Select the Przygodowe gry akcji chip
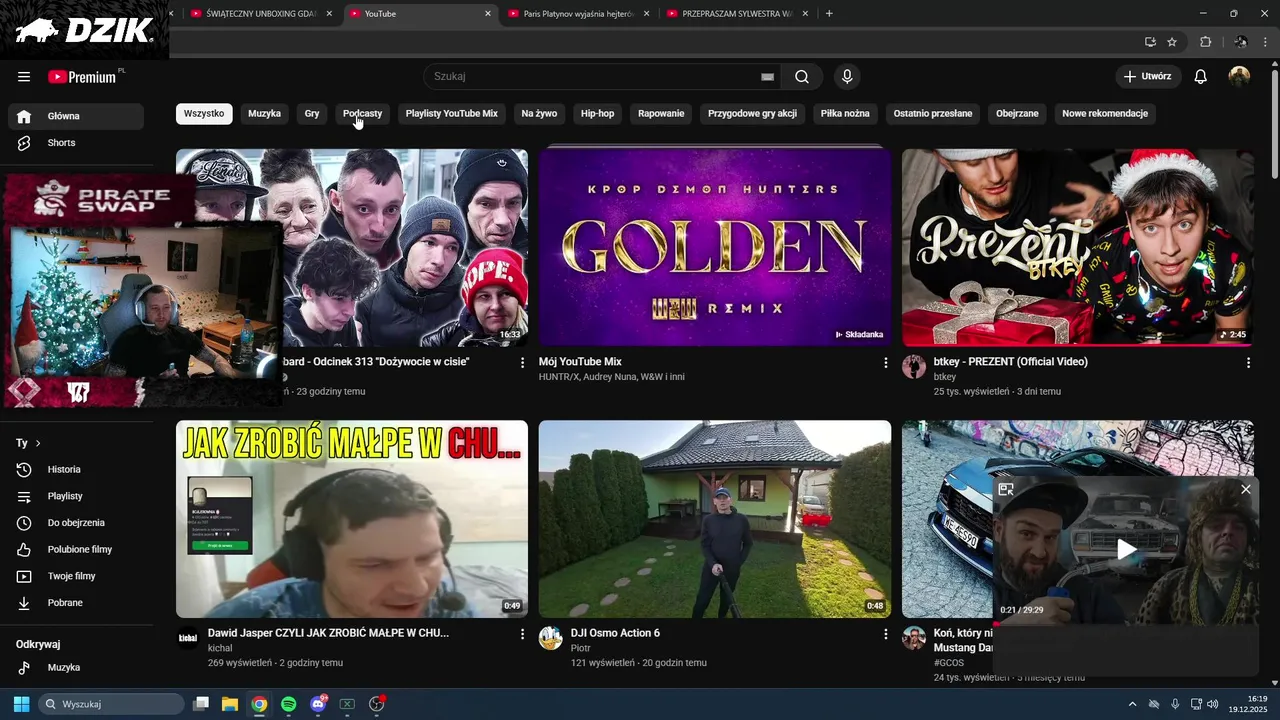The height and width of the screenshot is (720, 1280). (x=752, y=114)
